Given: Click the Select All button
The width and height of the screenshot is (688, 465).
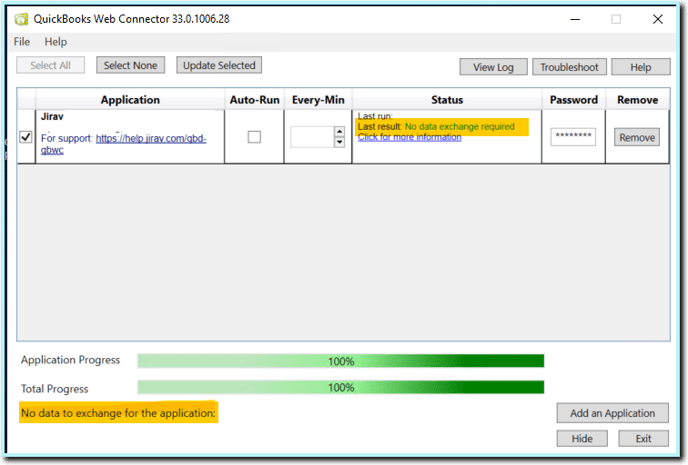Looking at the screenshot, I should point(50,65).
